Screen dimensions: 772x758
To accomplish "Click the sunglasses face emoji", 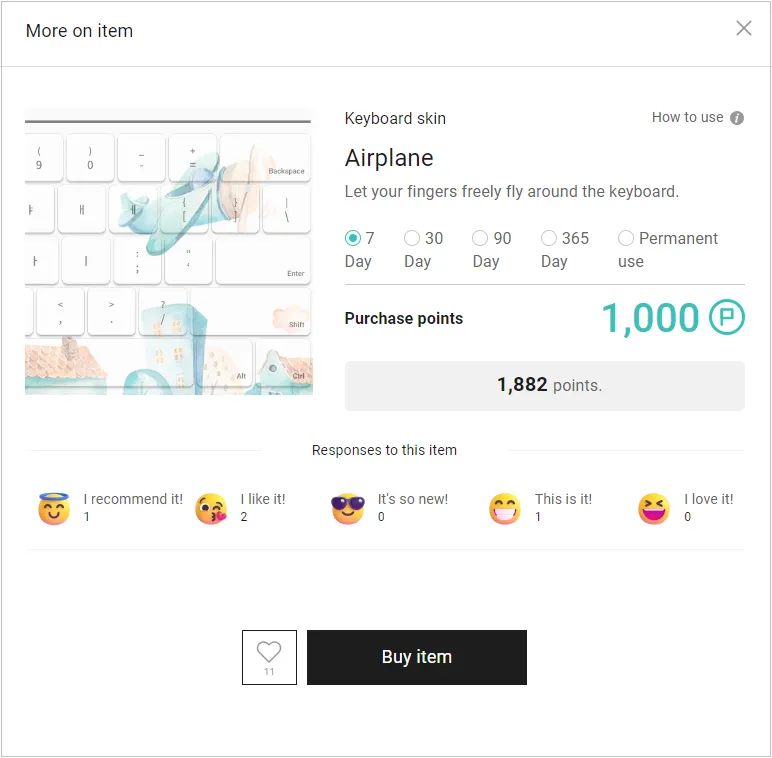I will click(x=348, y=508).
